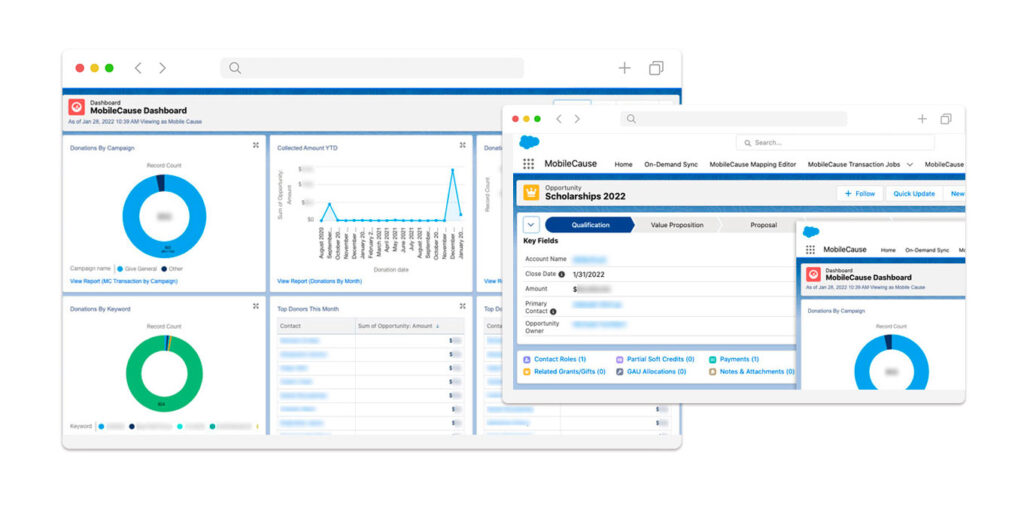Go back in the dashboard browser window
This screenshot has width=1024, height=507.
coord(138,68)
